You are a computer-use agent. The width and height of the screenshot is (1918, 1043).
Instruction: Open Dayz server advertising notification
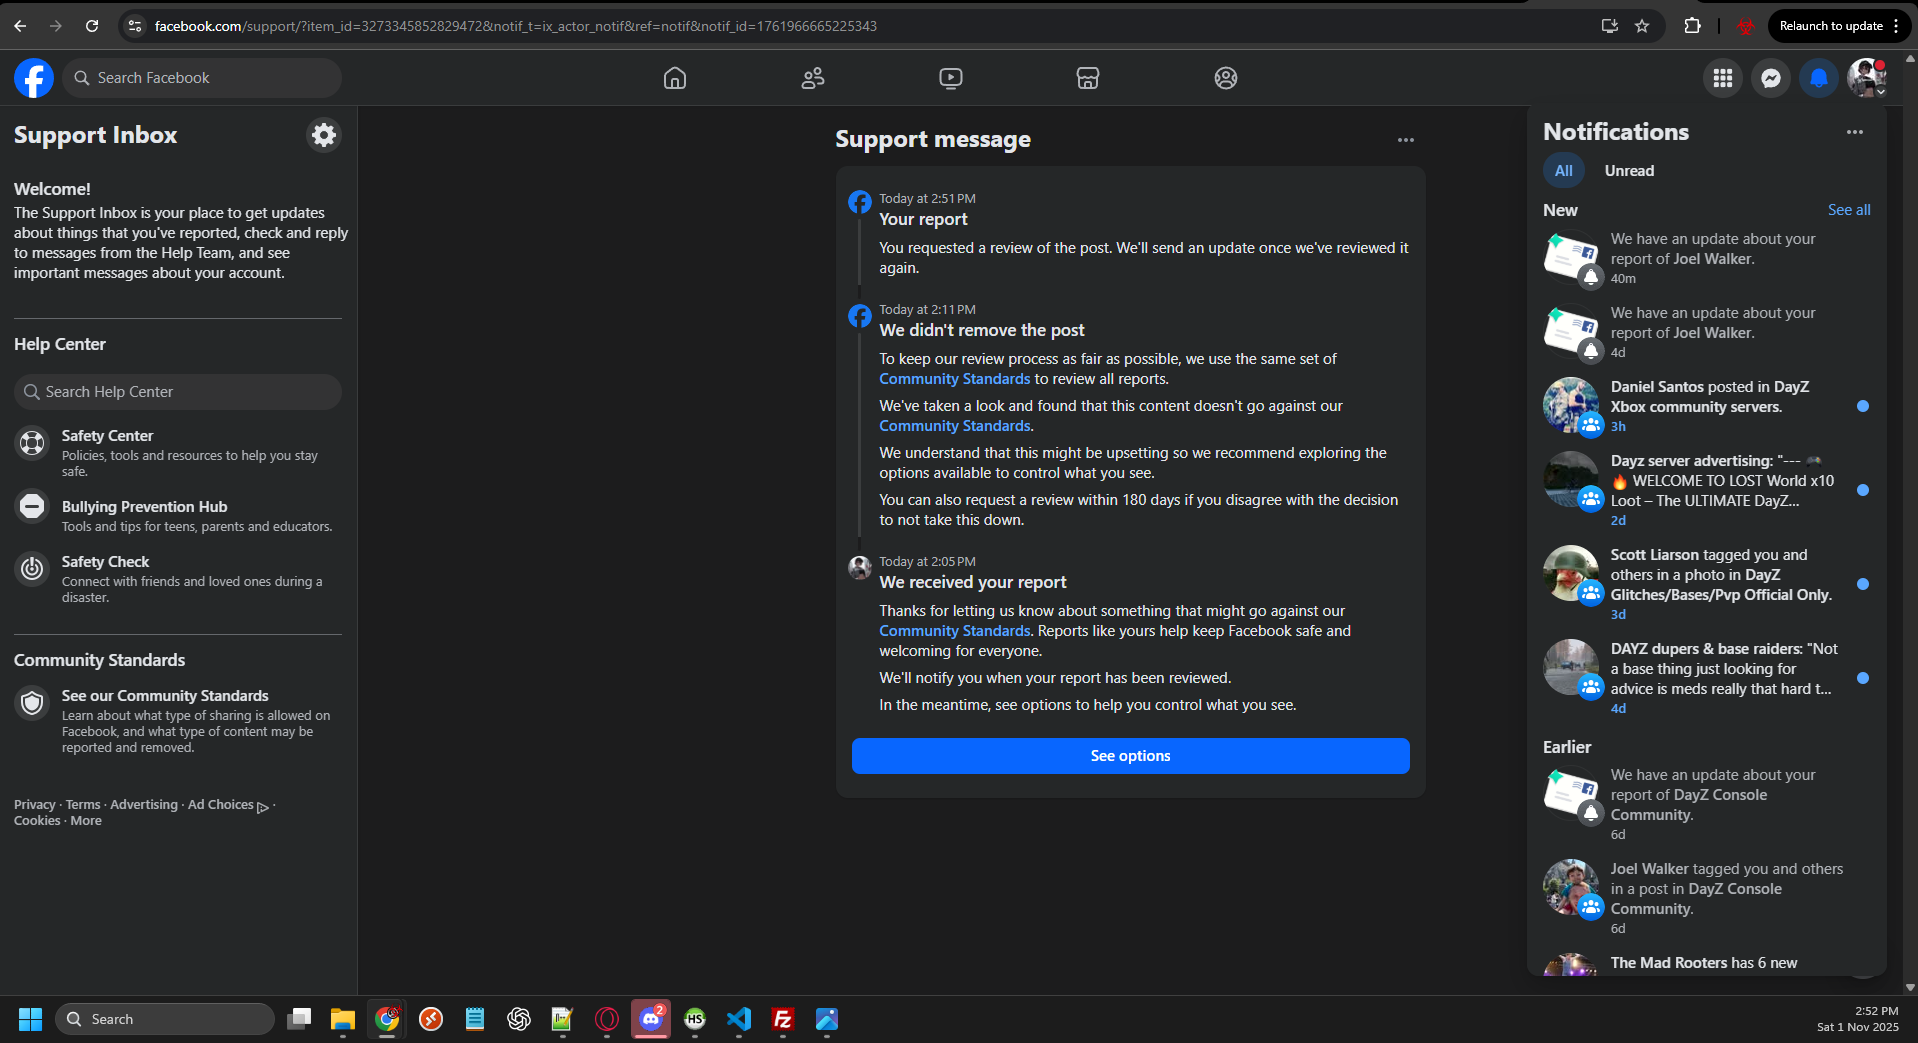tap(1707, 491)
